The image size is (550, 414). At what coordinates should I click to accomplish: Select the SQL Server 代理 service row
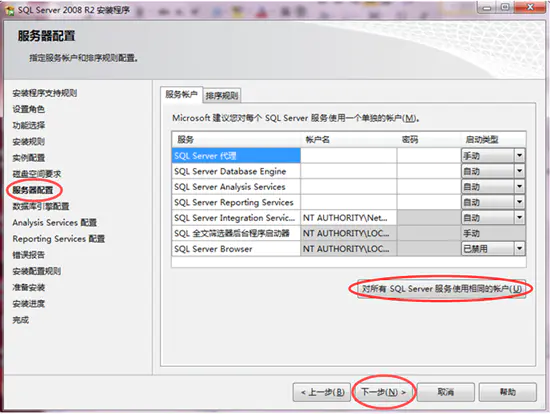[x=236, y=155]
